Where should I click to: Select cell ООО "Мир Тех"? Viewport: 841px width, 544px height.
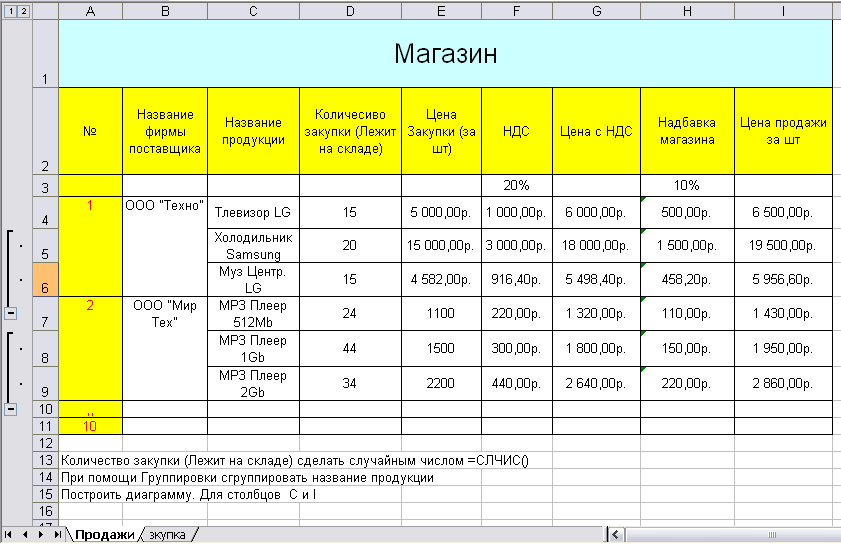[165, 348]
